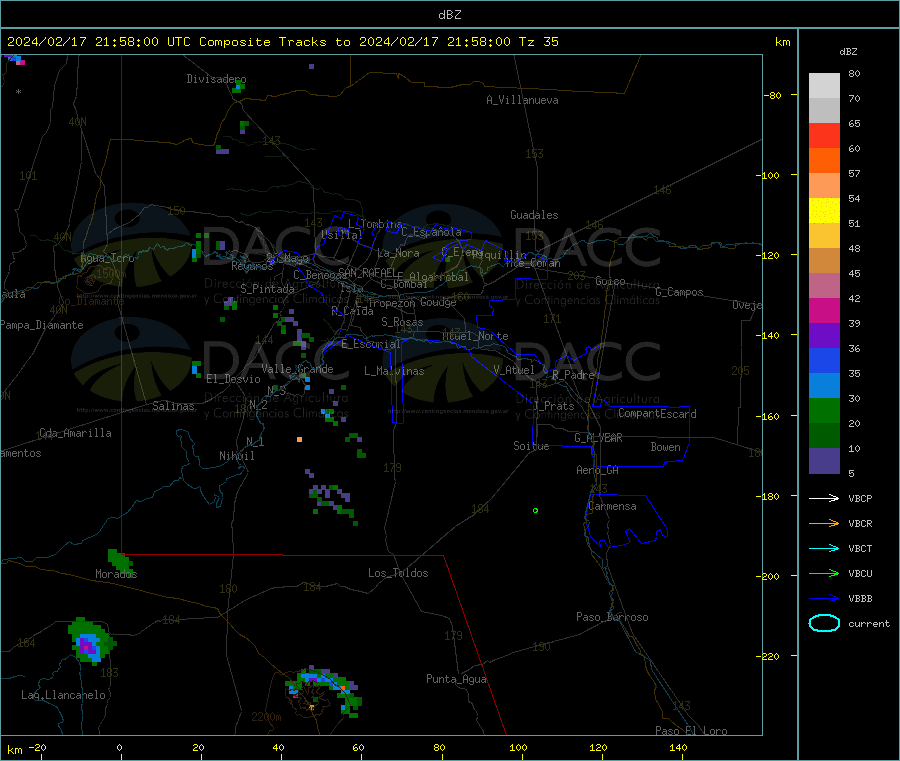900x761 pixels.
Task: Click the green VBCU arrow in legend
Action: tap(824, 573)
